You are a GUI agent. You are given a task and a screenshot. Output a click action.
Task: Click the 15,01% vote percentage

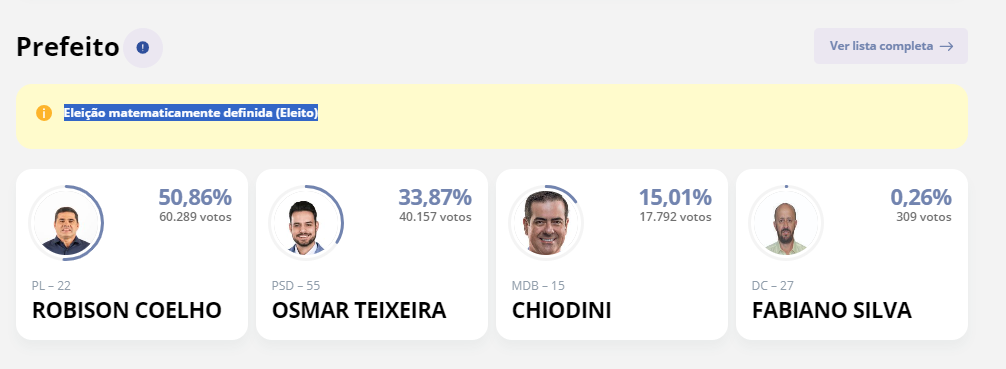(x=675, y=197)
